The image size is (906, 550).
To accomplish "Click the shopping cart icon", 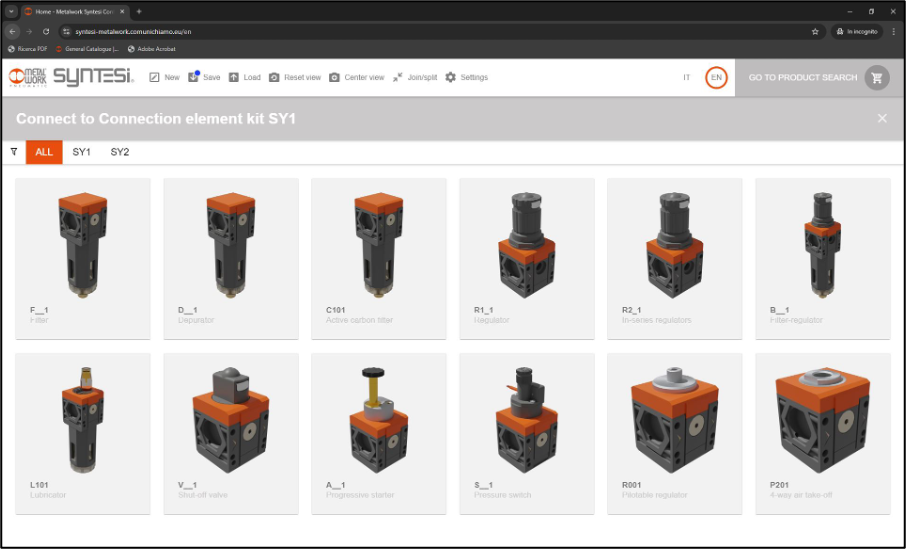I will (x=877, y=77).
